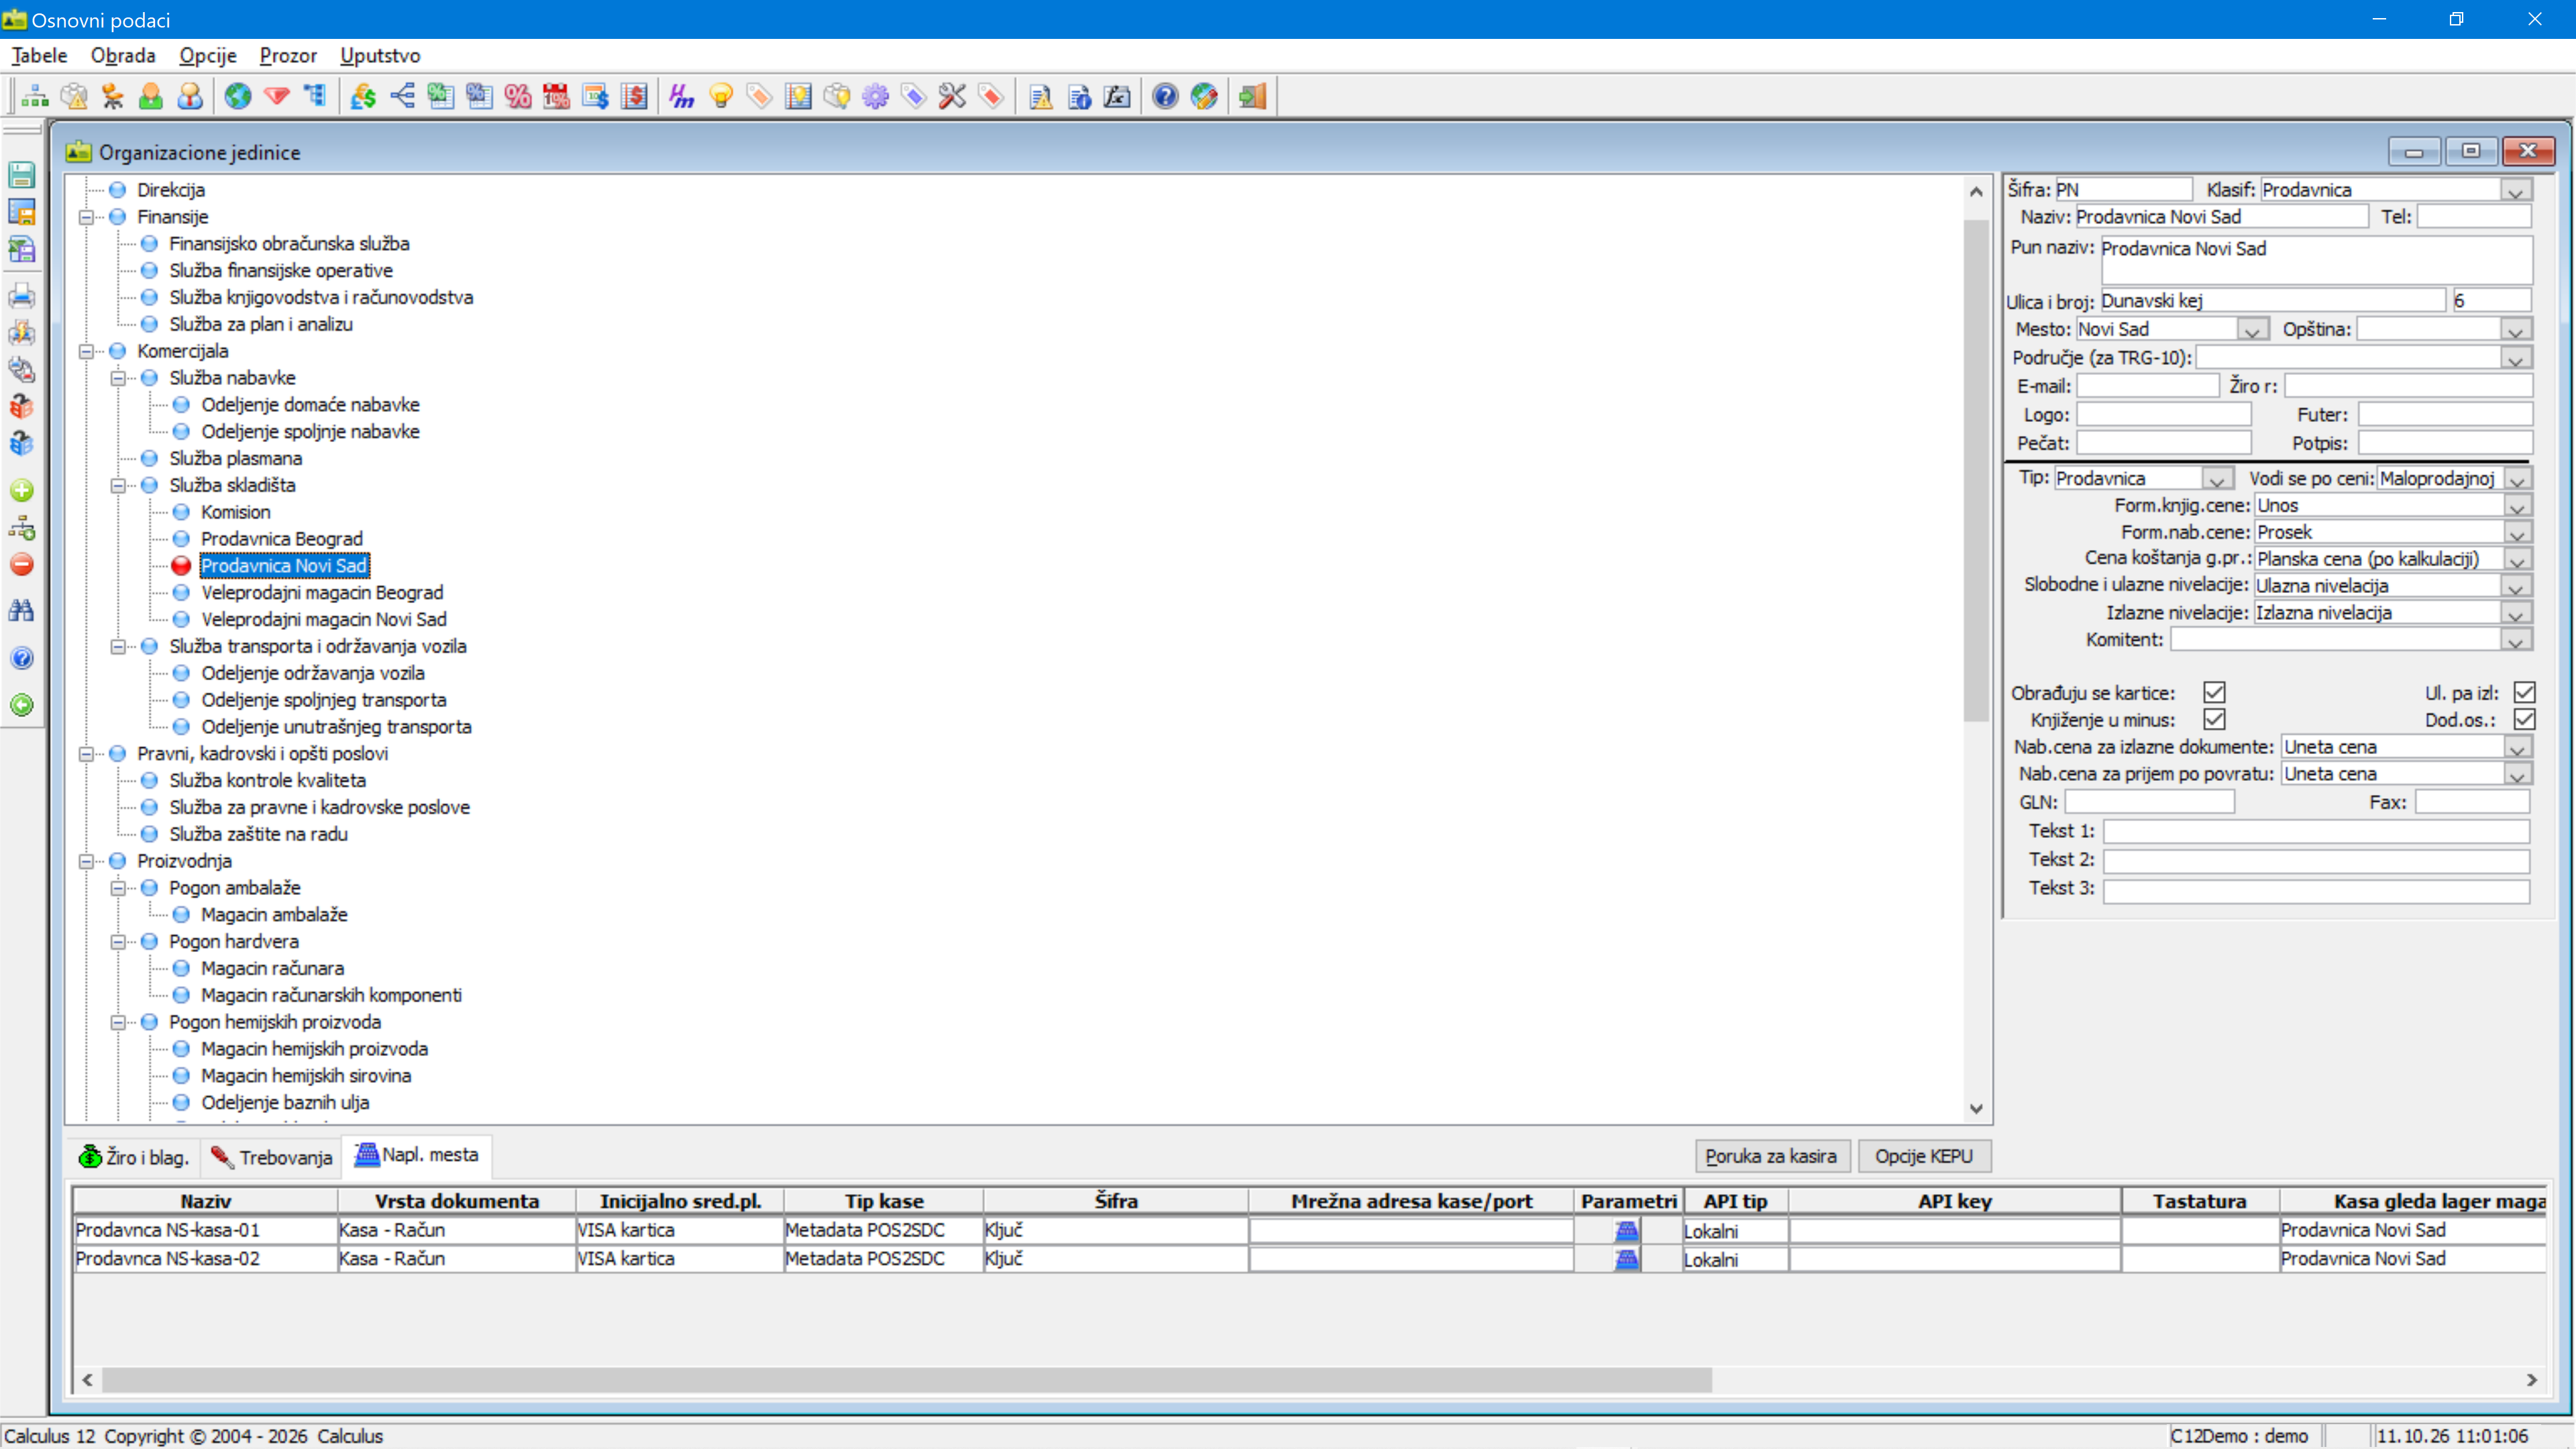The height and width of the screenshot is (1449, 2576).
Task: Open the wrench and screwdriver tools icon
Action: pos(952,96)
